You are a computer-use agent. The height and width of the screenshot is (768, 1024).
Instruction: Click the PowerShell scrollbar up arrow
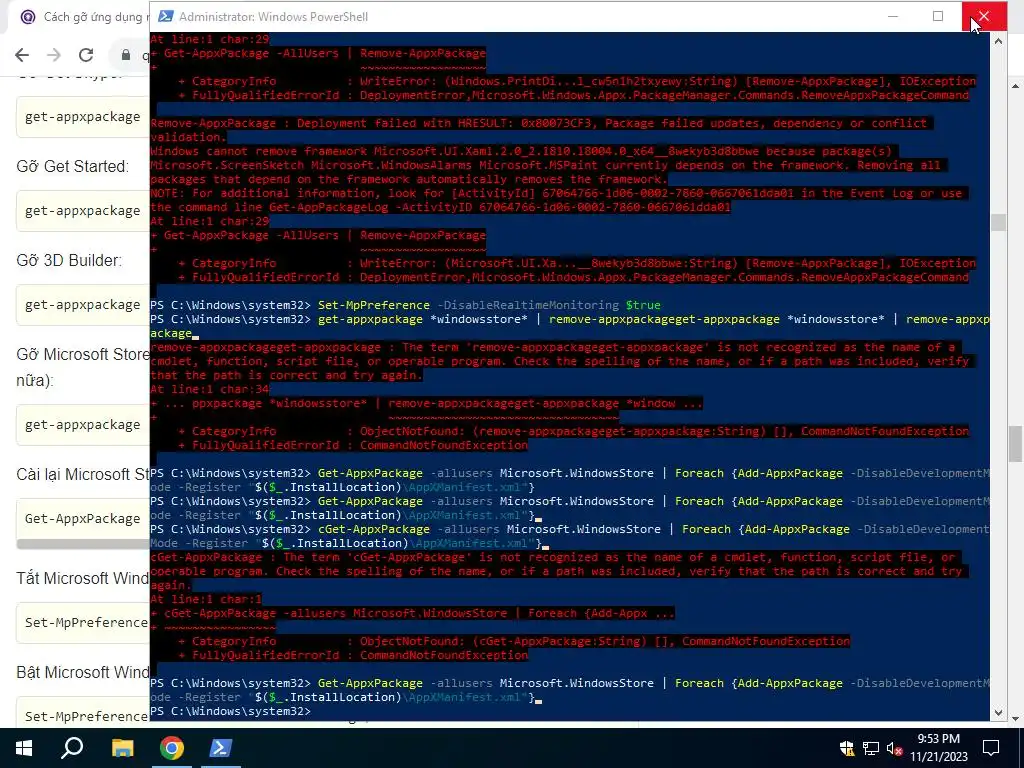pyautogui.click(x=998, y=41)
